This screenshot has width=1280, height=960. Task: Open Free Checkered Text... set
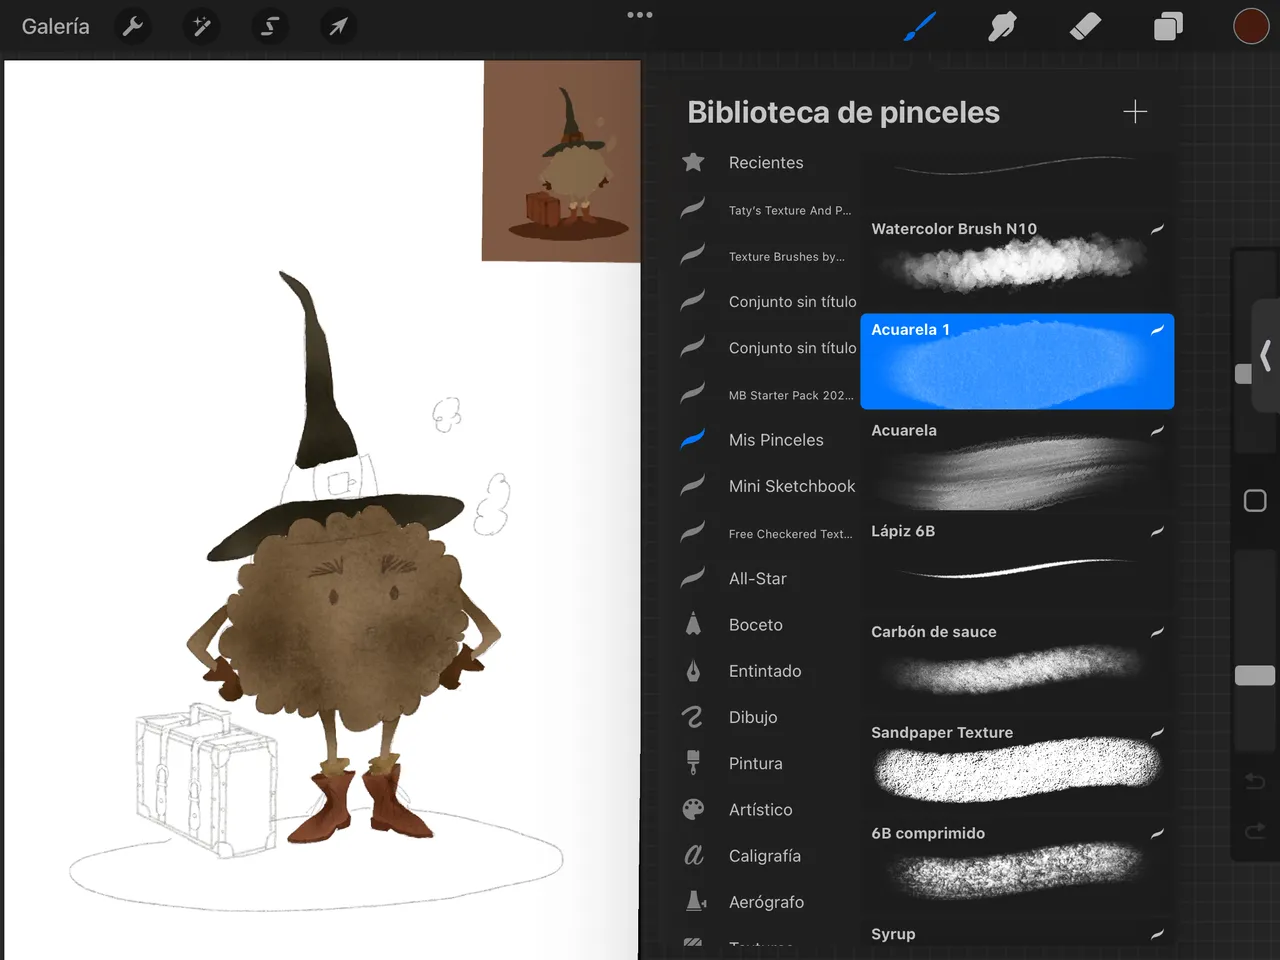pyautogui.click(x=766, y=533)
